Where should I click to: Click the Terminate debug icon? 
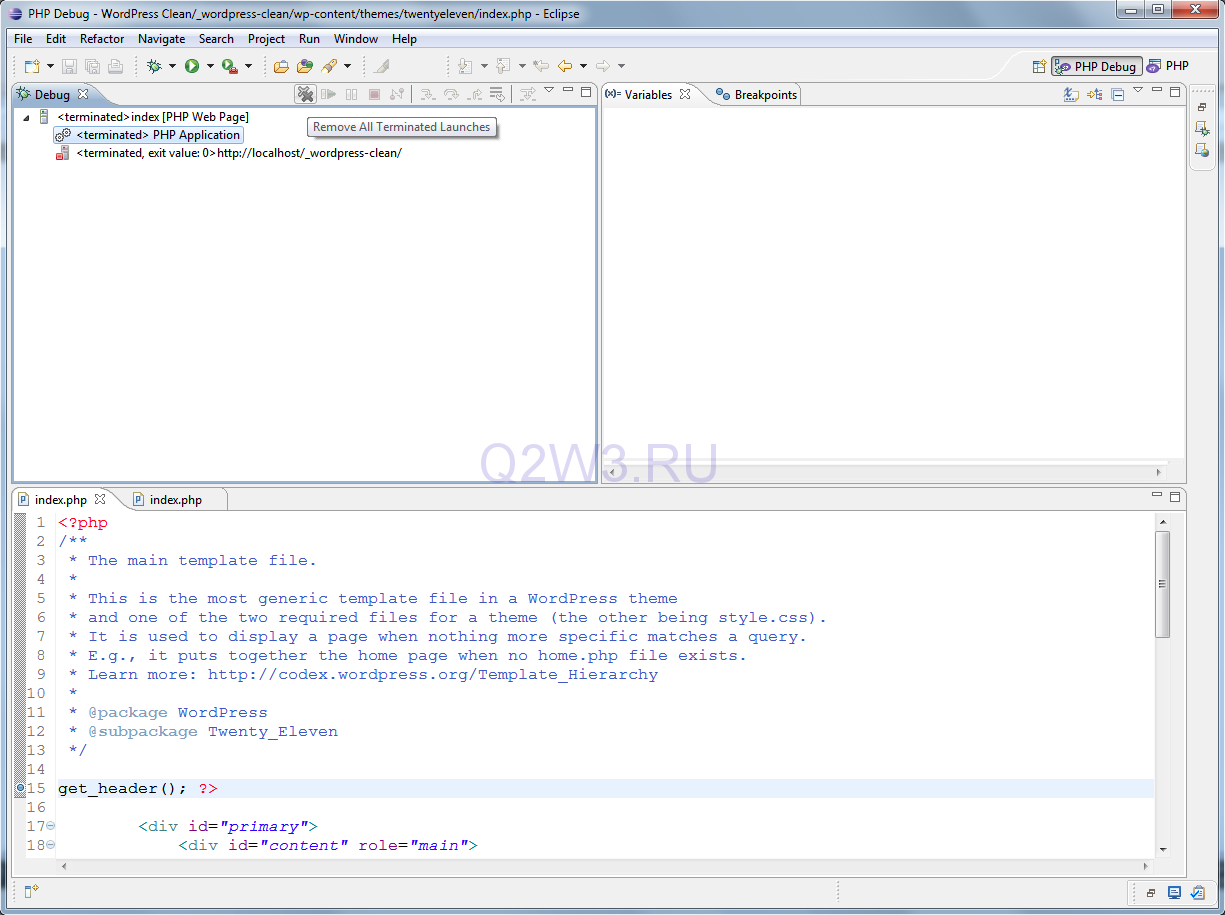point(374,94)
